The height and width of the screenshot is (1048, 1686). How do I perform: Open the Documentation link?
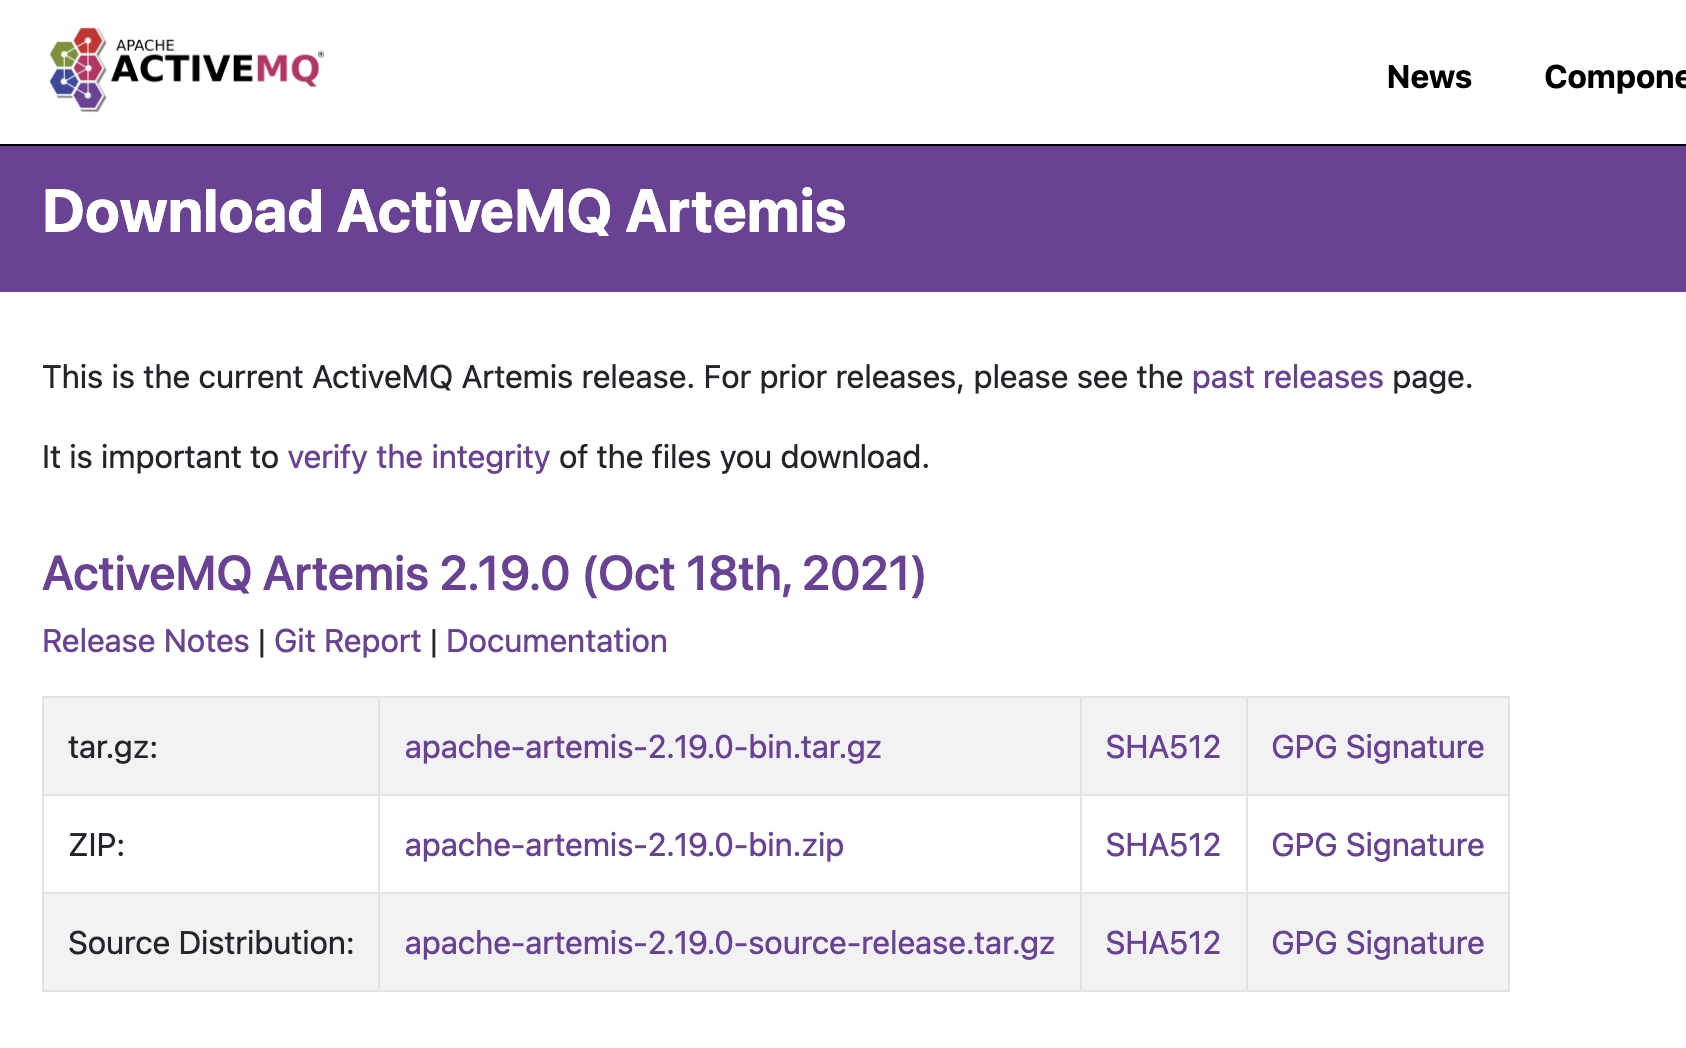[x=557, y=641]
